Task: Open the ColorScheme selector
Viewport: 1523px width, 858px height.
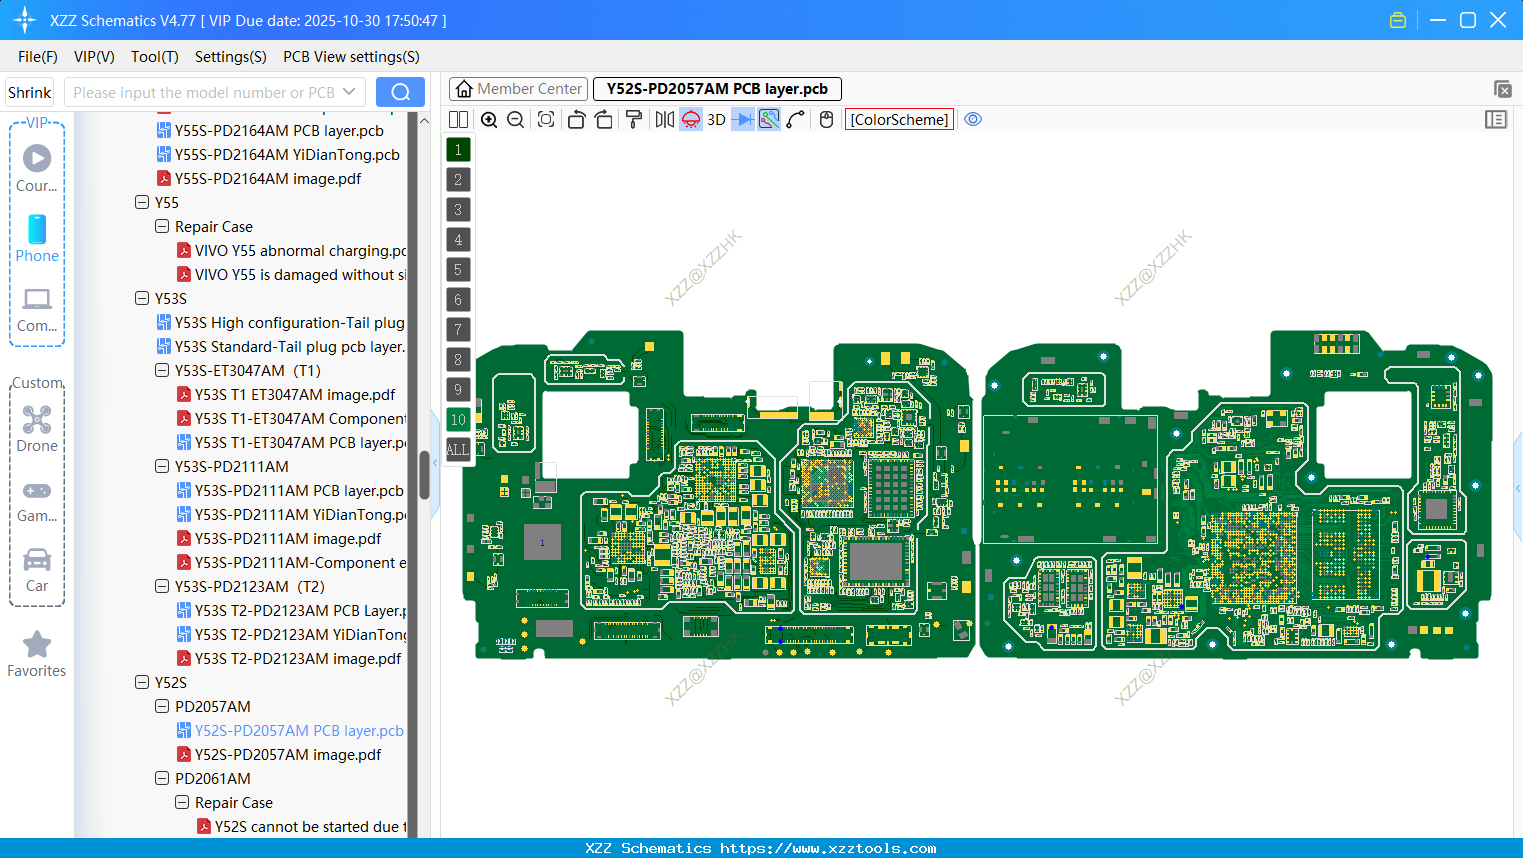Action: click(898, 119)
